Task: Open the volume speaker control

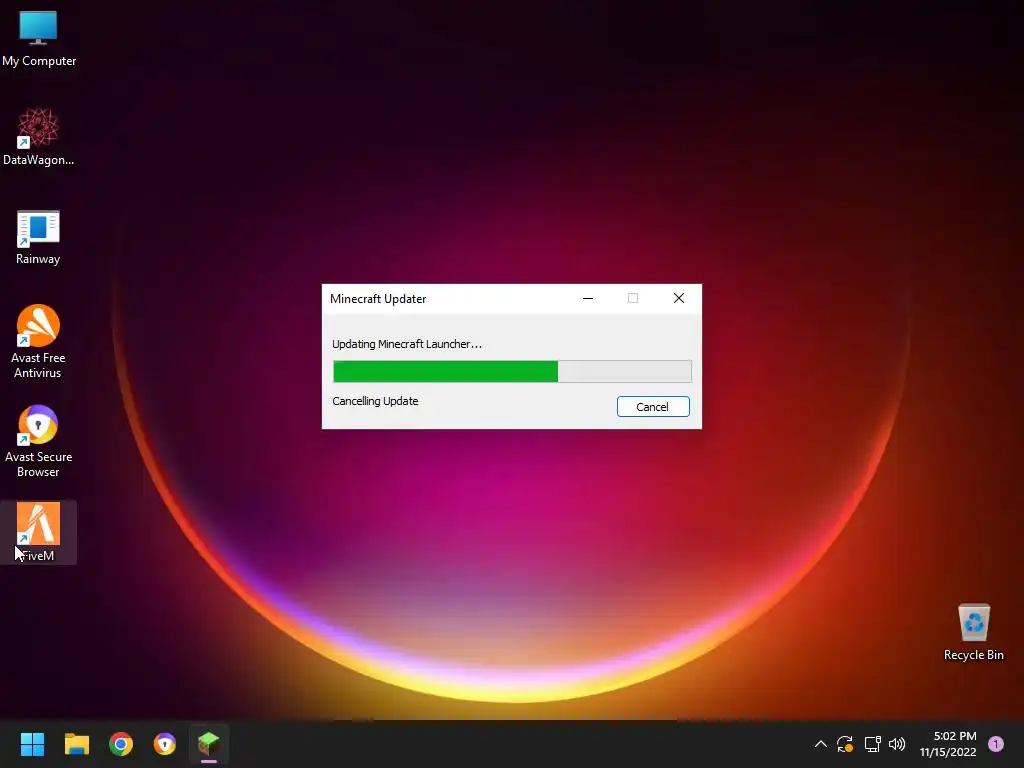Action: pyautogui.click(x=897, y=744)
